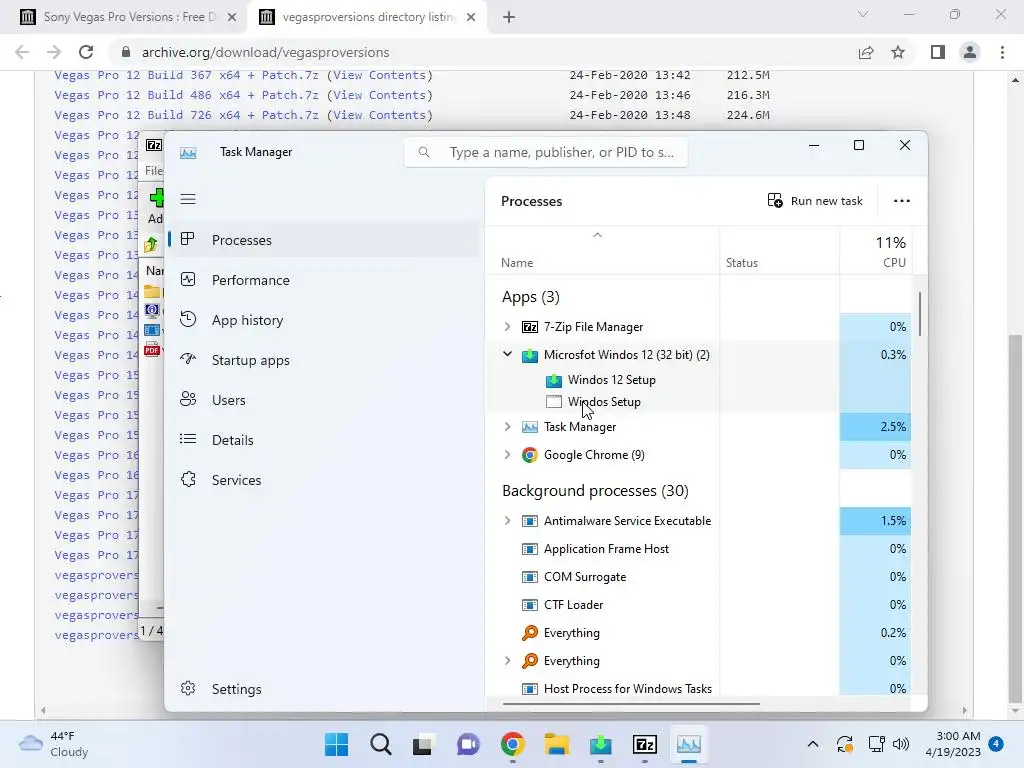Open taskbar Search
1024x768 pixels.
(380, 744)
